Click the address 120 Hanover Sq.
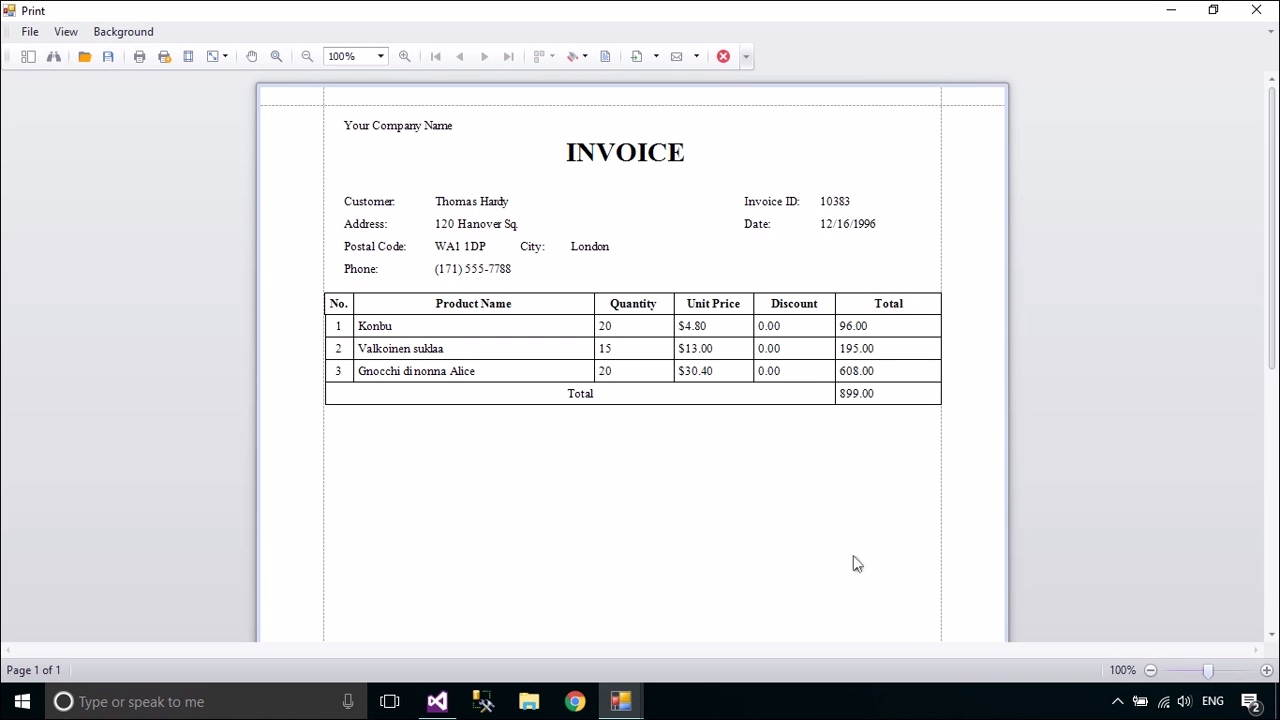1280x720 pixels. tap(476, 224)
